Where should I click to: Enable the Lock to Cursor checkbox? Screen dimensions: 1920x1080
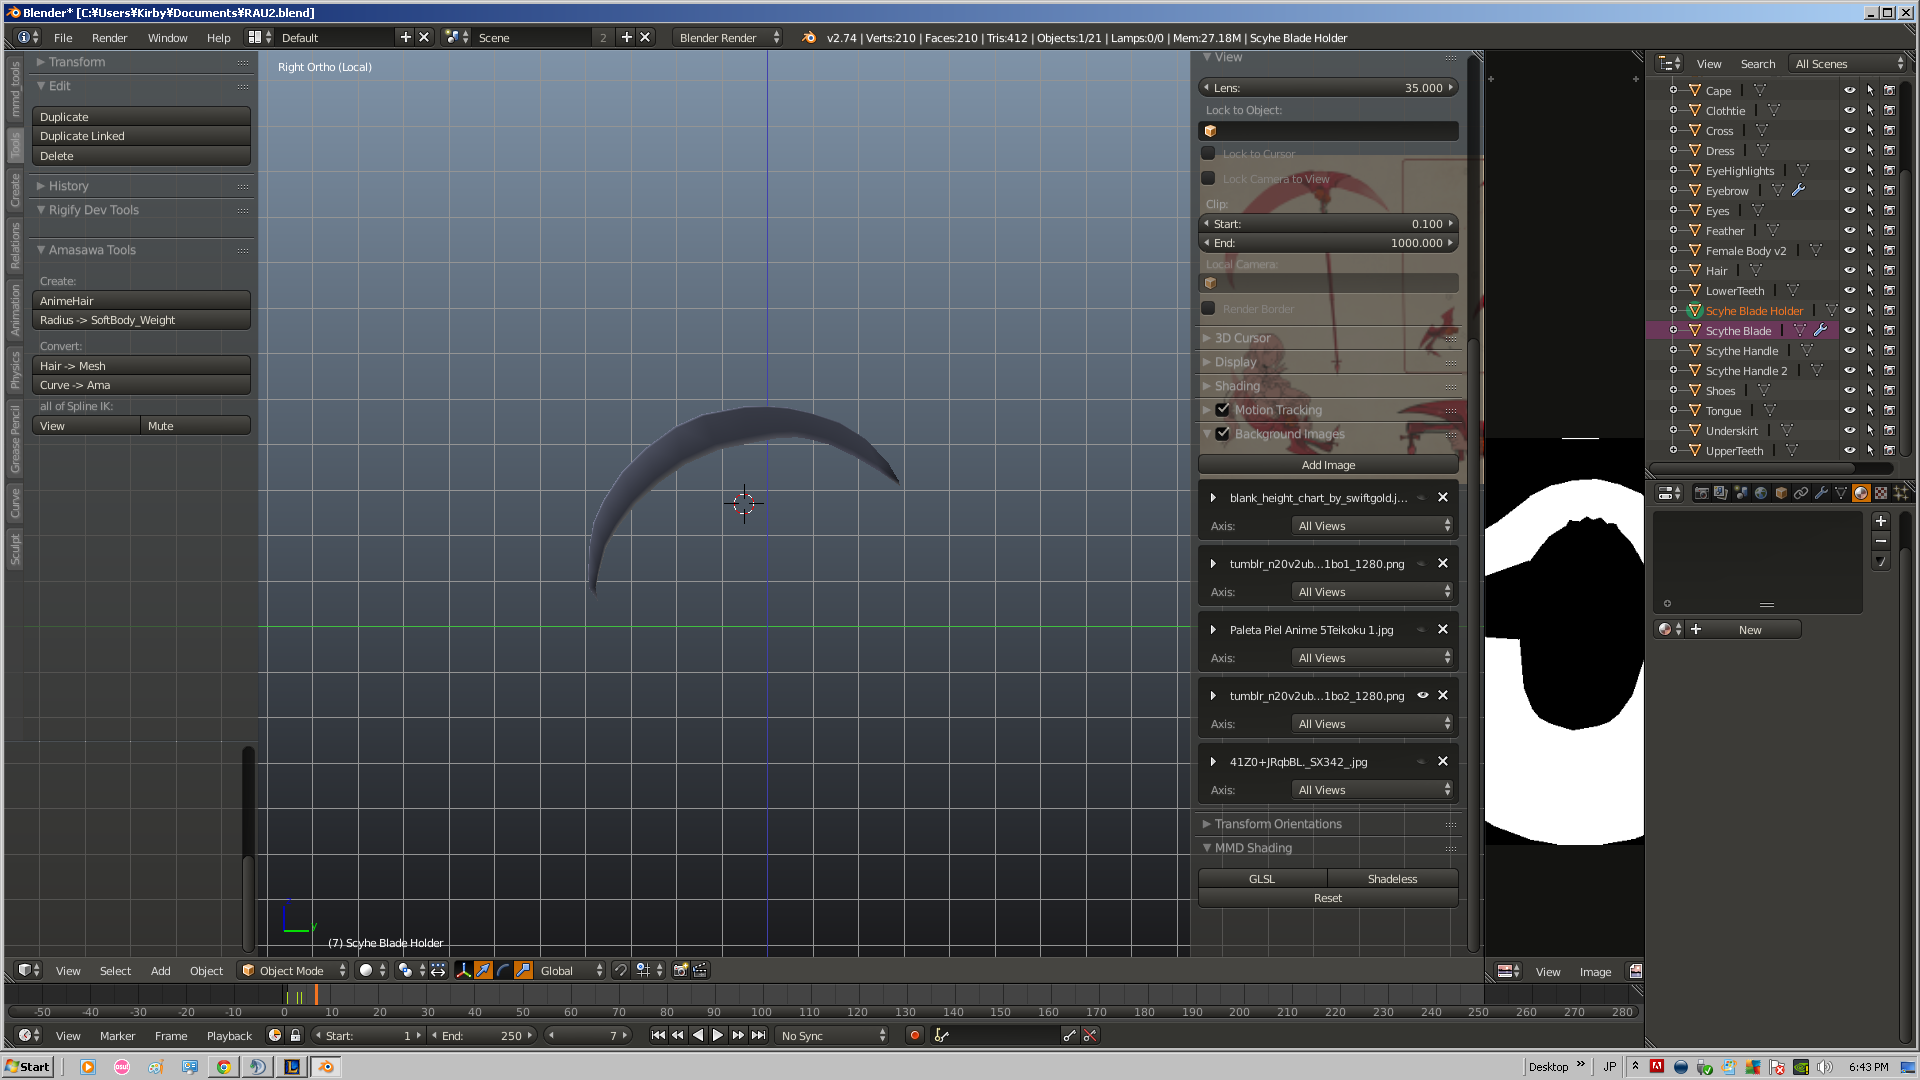pos(1208,154)
